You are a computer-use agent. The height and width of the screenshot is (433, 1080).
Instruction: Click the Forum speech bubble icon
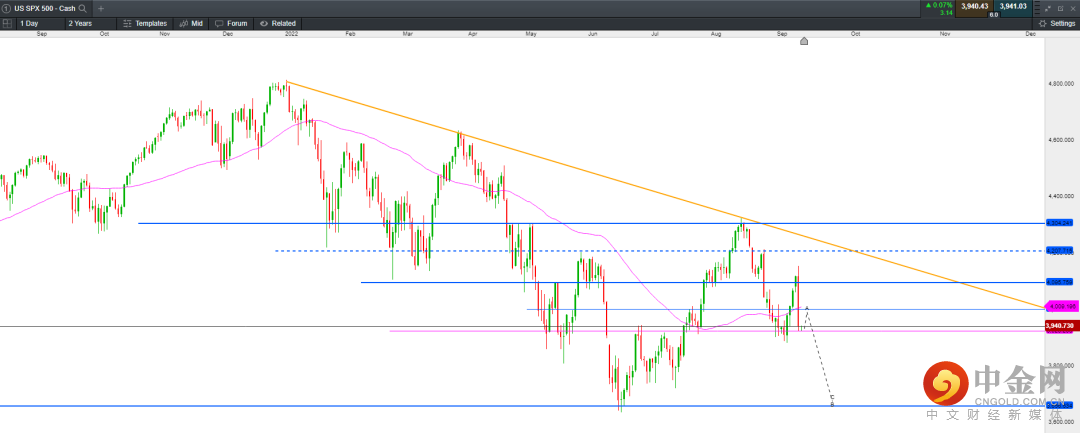click(x=220, y=23)
